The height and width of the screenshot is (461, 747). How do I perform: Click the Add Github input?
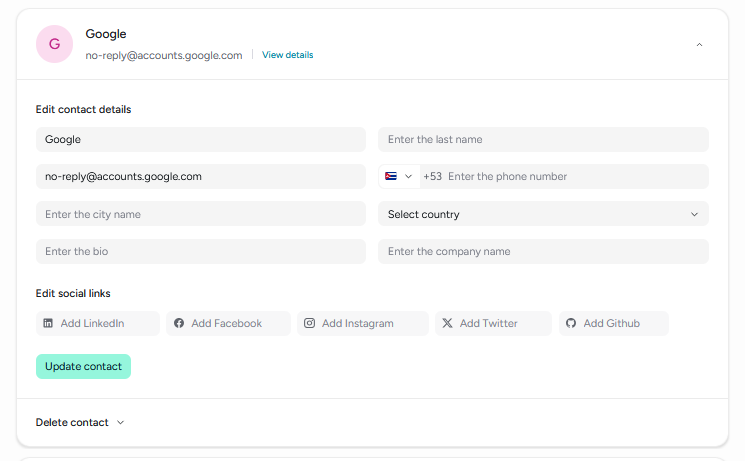tap(614, 323)
